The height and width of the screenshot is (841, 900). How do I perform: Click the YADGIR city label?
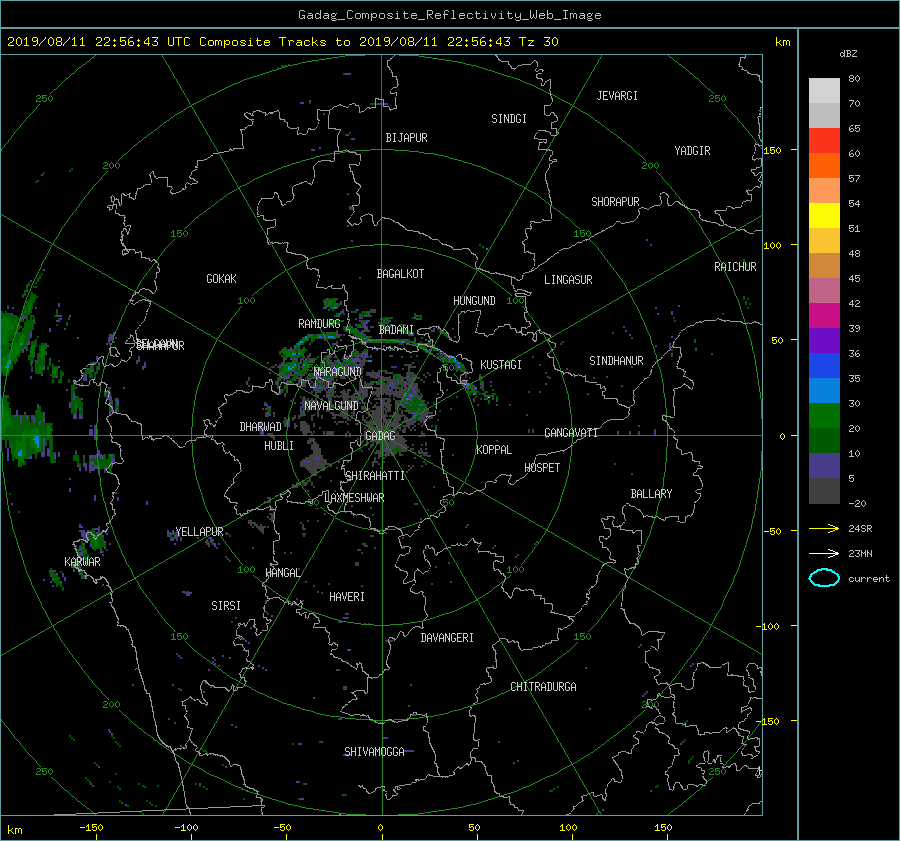click(692, 151)
